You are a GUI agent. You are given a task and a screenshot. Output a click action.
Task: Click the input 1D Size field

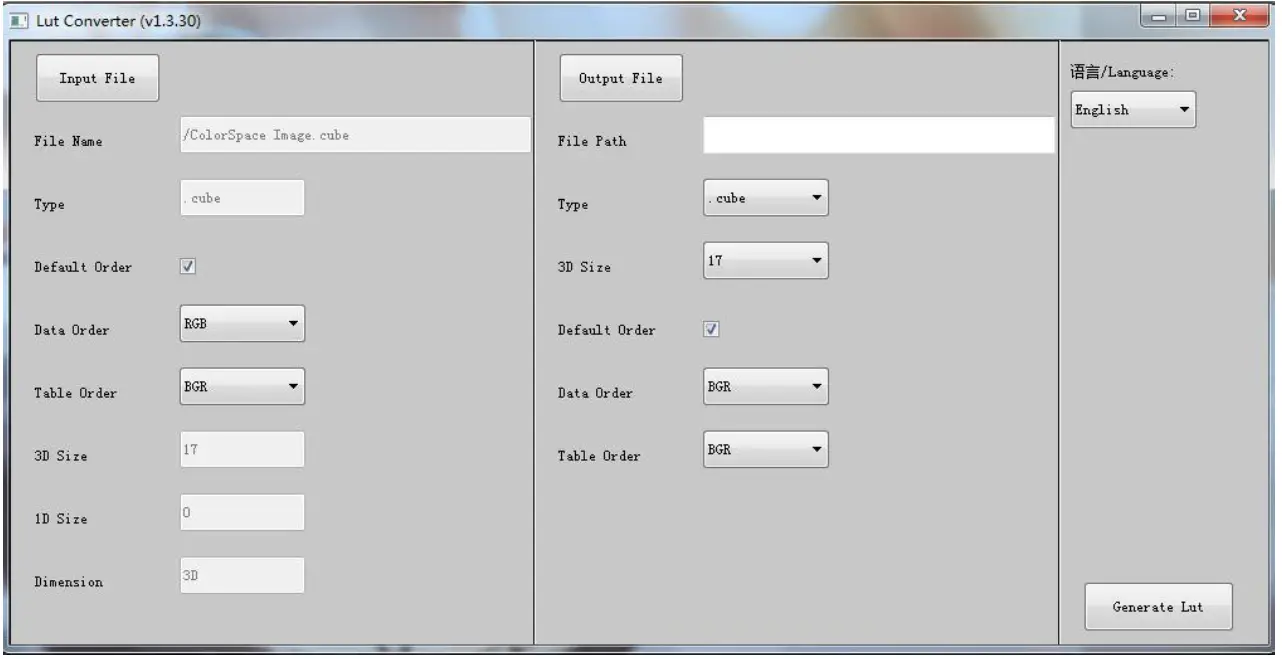coord(241,513)
